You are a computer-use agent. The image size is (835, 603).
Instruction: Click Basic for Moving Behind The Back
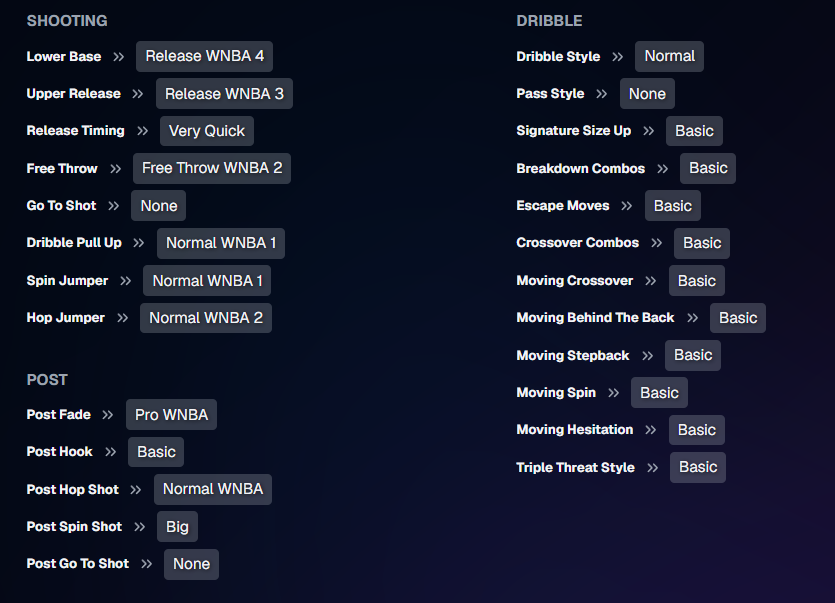click(738, 318)
